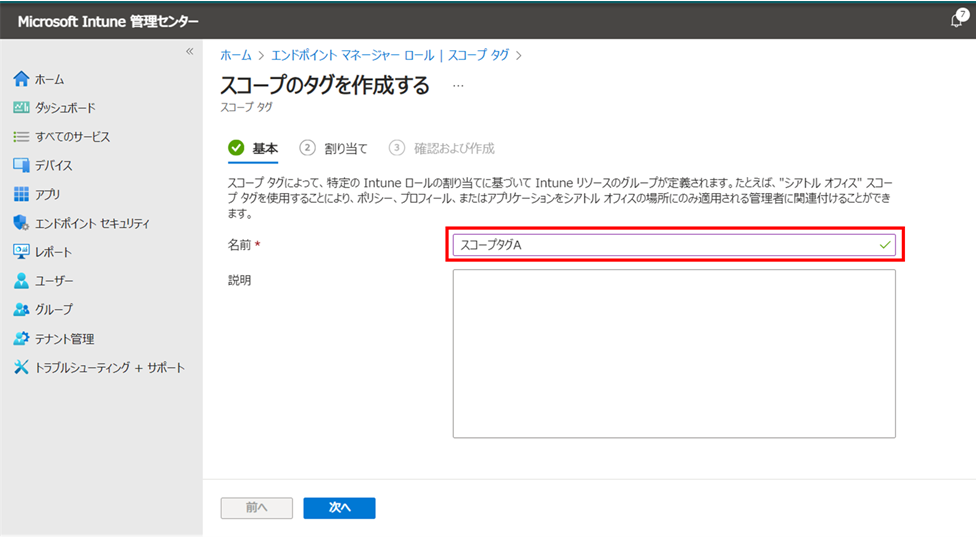Click the レポート screen icon
The image size is (976, 538).
(x=21, y=252)
